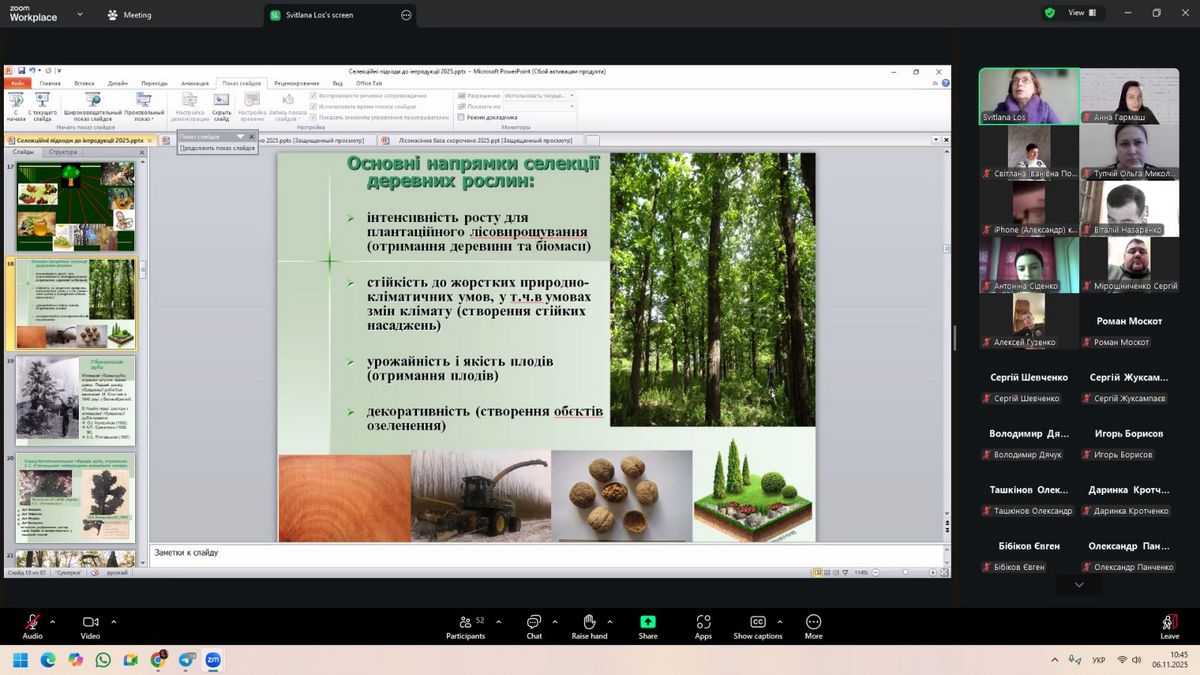Click the Raise hand icon

point(589,622)
